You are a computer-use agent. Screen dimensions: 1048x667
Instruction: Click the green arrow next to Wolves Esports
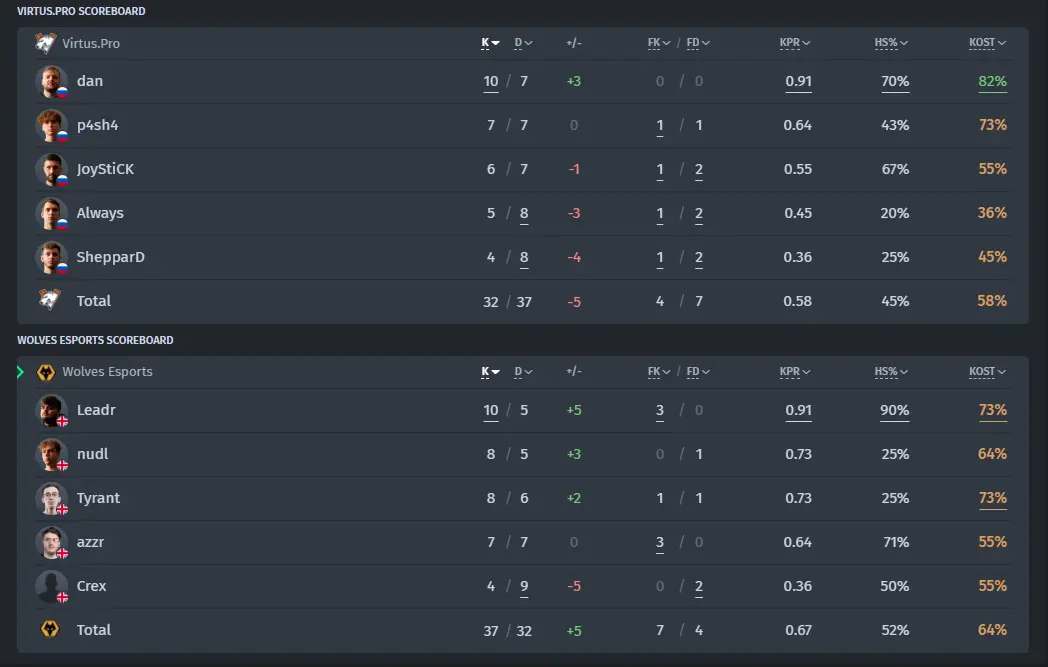pyautogui.click(x=20, y=372)
